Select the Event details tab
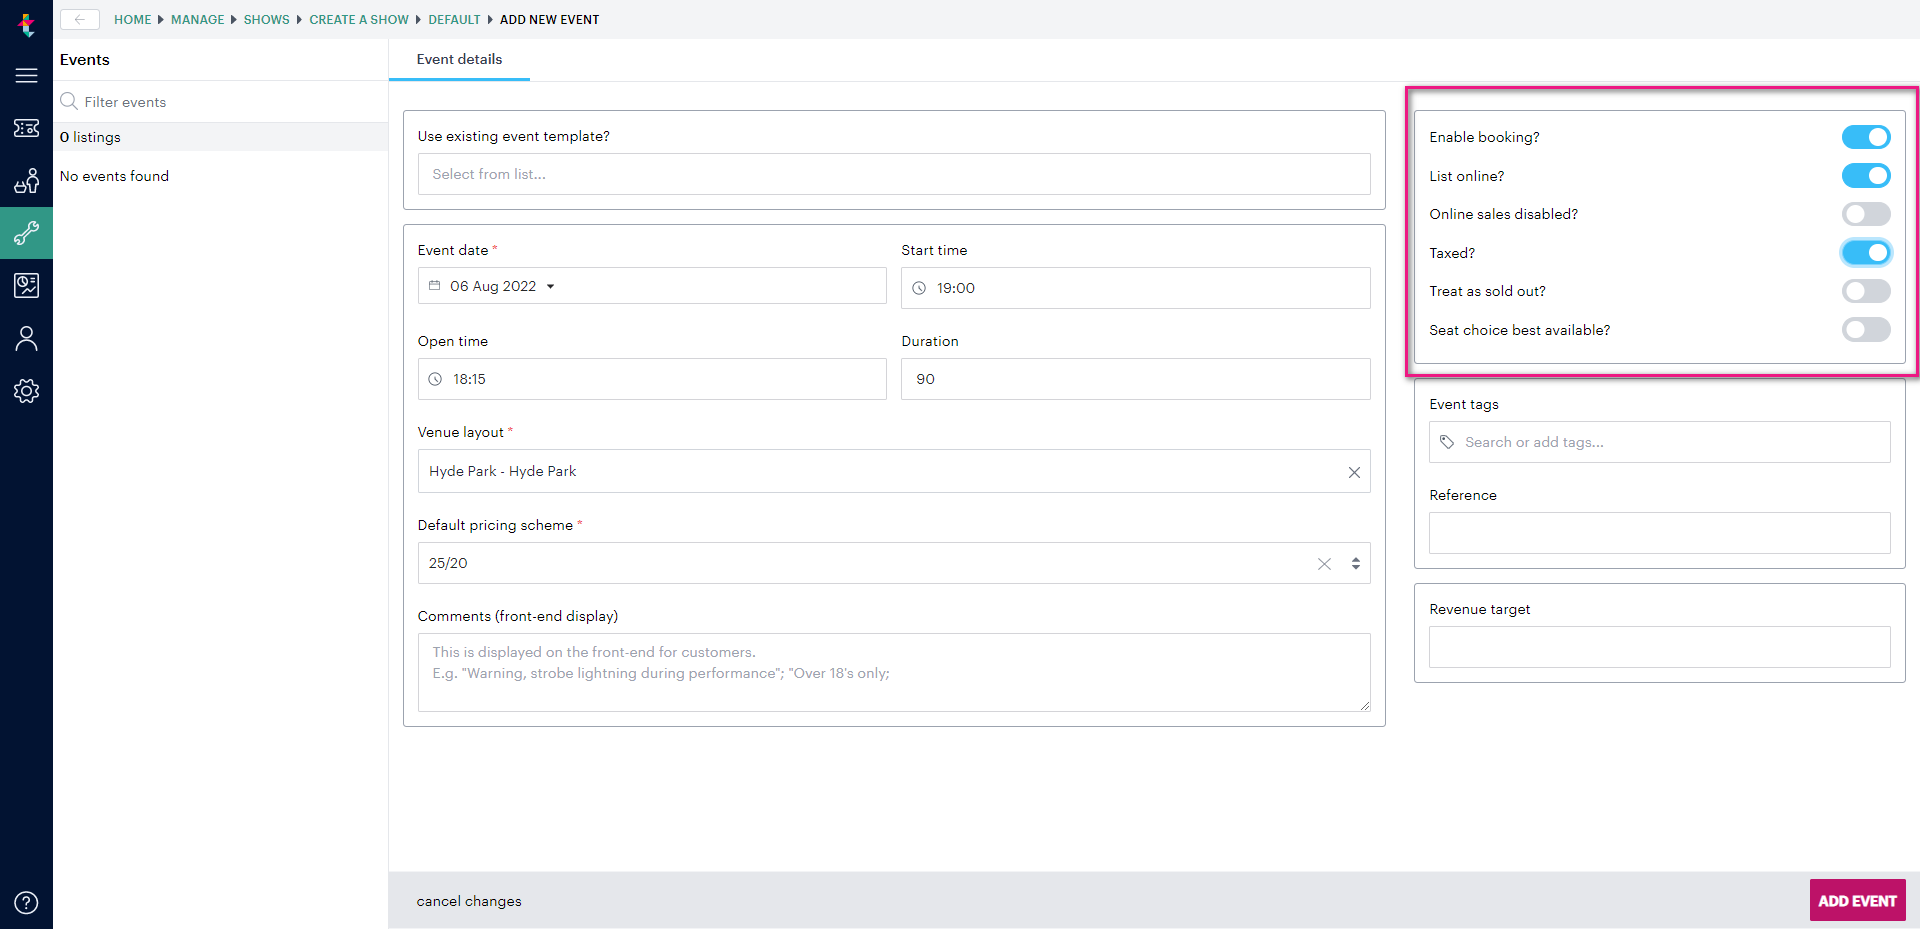The width and height of the screenshot is (1920, 929). (x=459, y=60)
